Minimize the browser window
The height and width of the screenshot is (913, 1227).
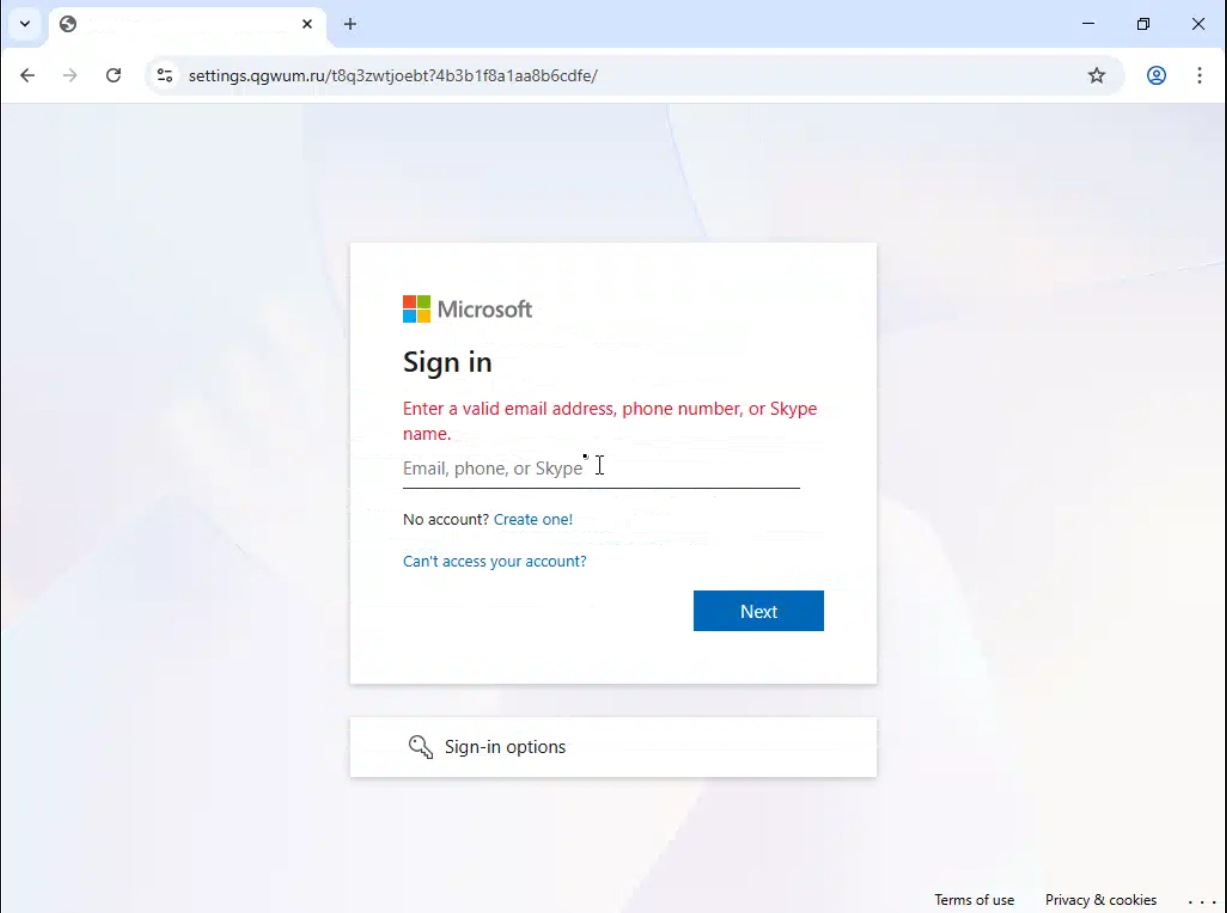(x=1089, y=24)
